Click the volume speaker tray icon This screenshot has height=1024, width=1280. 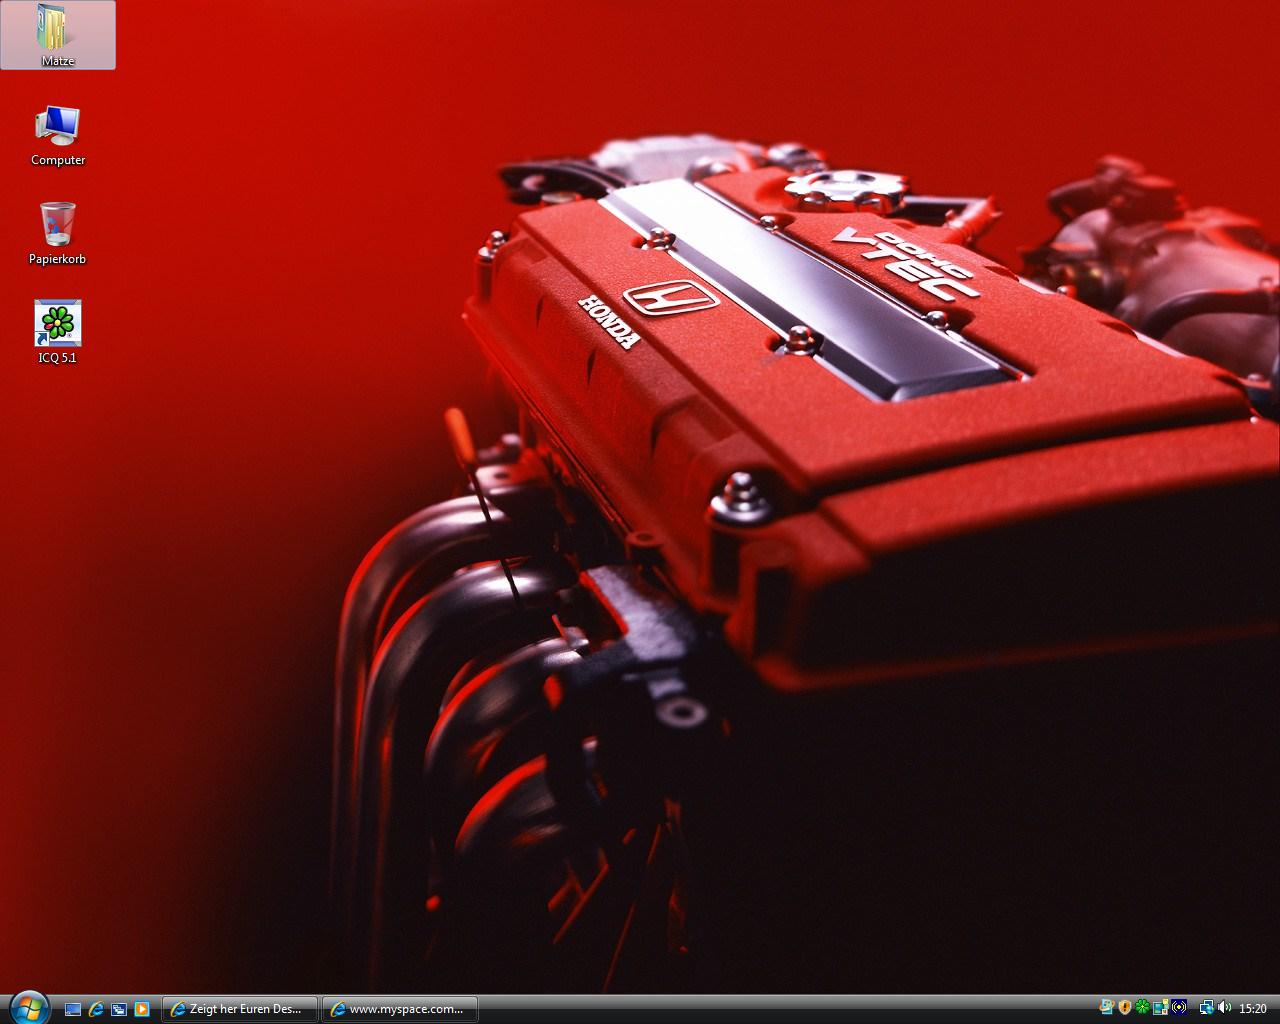[x=1224, y=1007]
